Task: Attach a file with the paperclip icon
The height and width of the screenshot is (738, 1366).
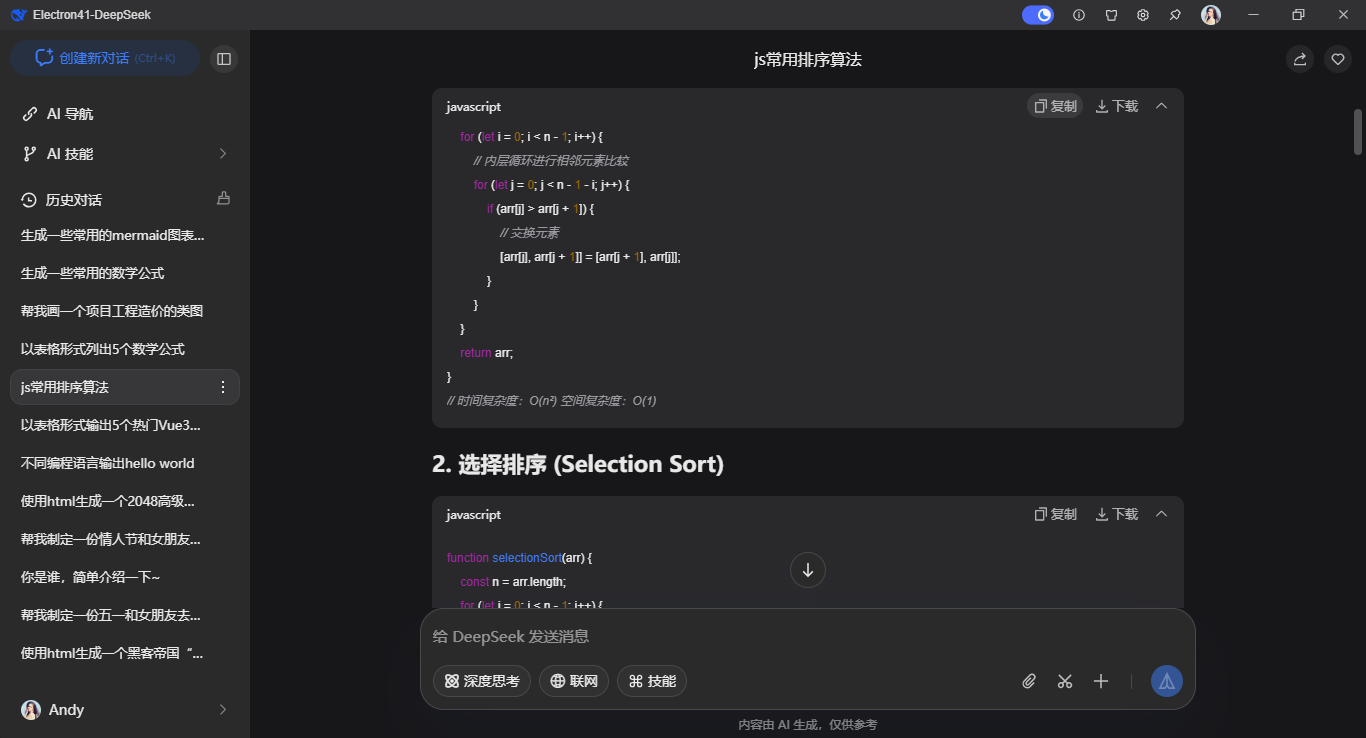Action: tap(1029, 681)
